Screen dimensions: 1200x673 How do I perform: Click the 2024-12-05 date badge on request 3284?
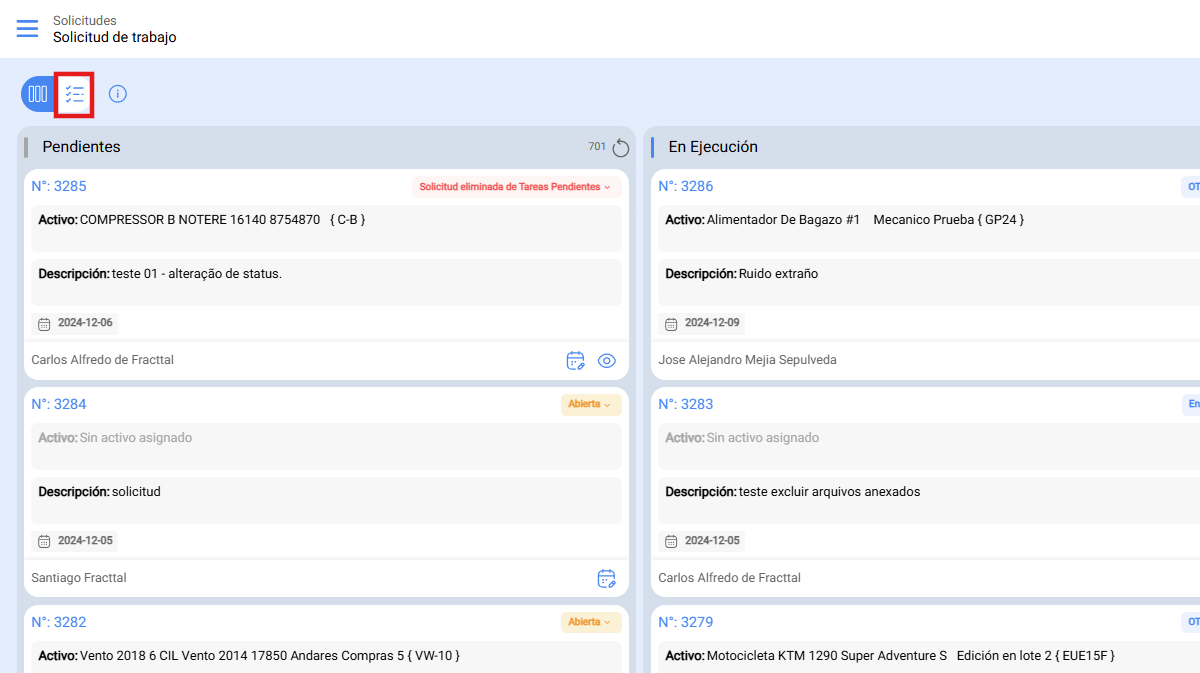click(x=76, y=541)
